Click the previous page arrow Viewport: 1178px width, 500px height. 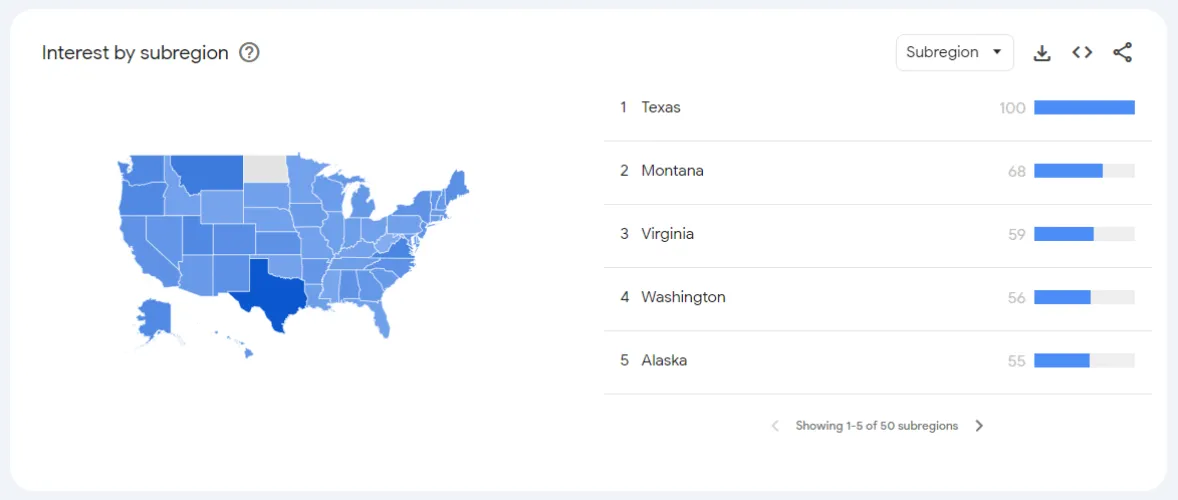coord(775,426)
